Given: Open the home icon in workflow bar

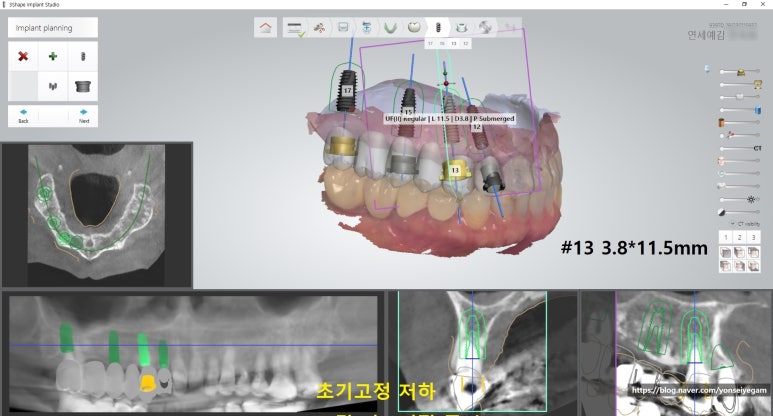Looking at the screenshot, I should tap(265, 27).
